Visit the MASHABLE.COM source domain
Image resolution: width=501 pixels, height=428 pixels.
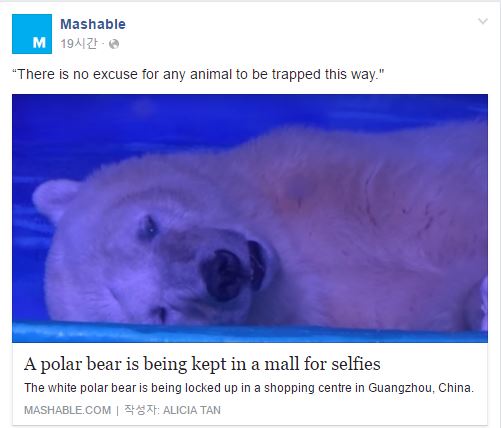coord(68,410)
